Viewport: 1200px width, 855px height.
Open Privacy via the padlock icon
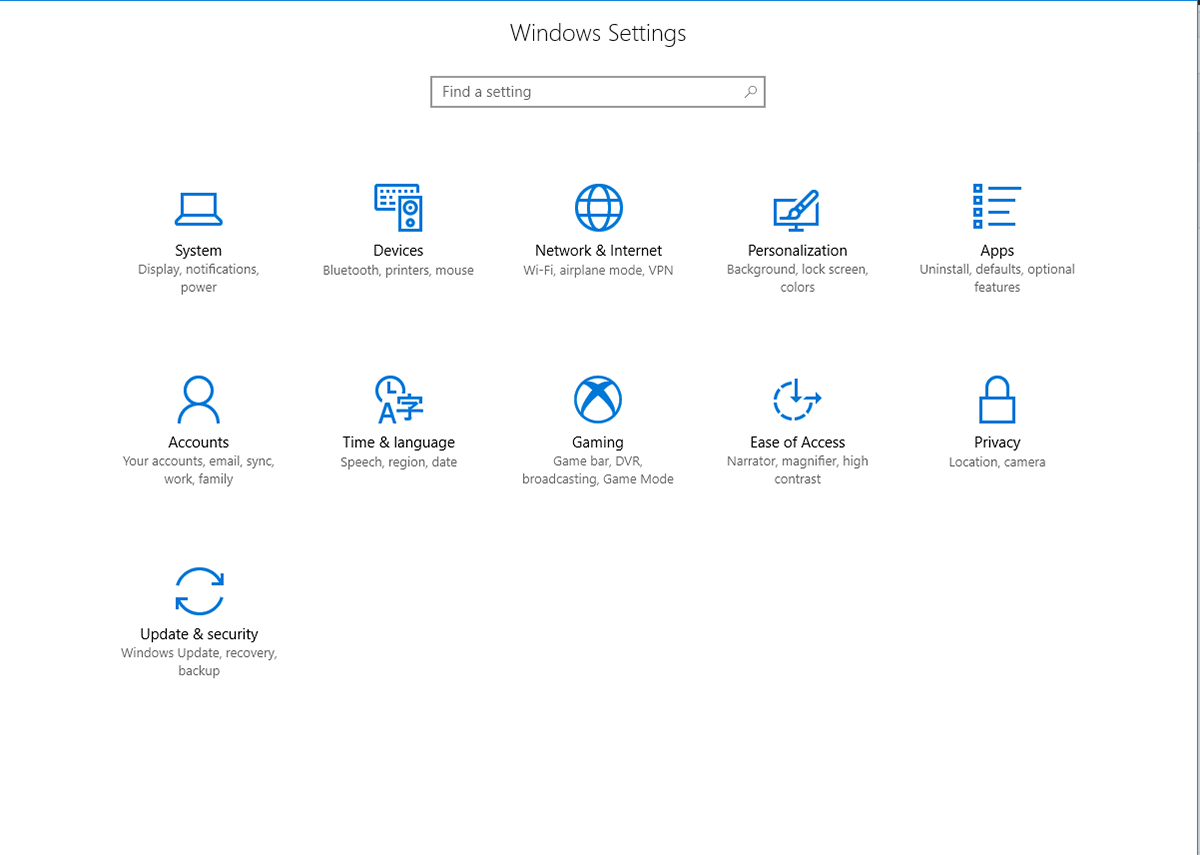[997, 400]
